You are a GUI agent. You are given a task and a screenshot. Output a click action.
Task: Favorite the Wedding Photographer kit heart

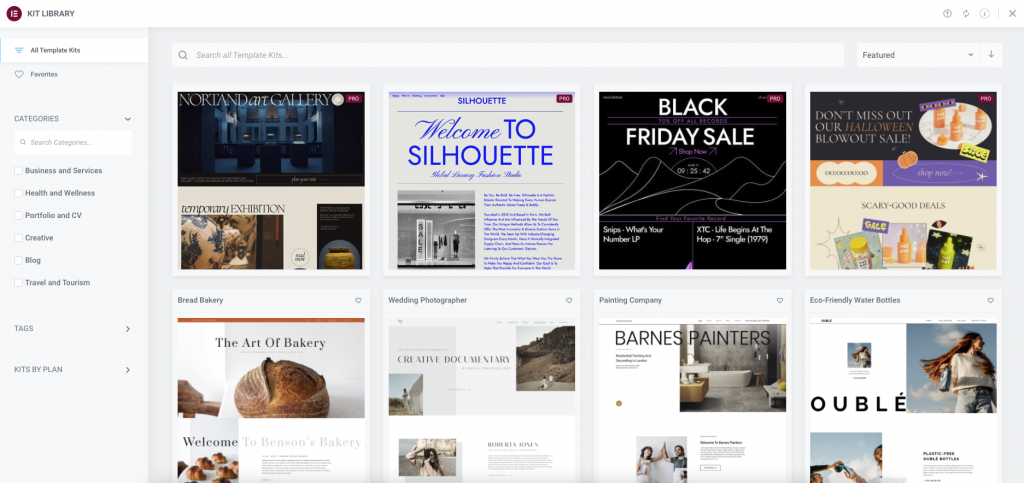(569, 300)
